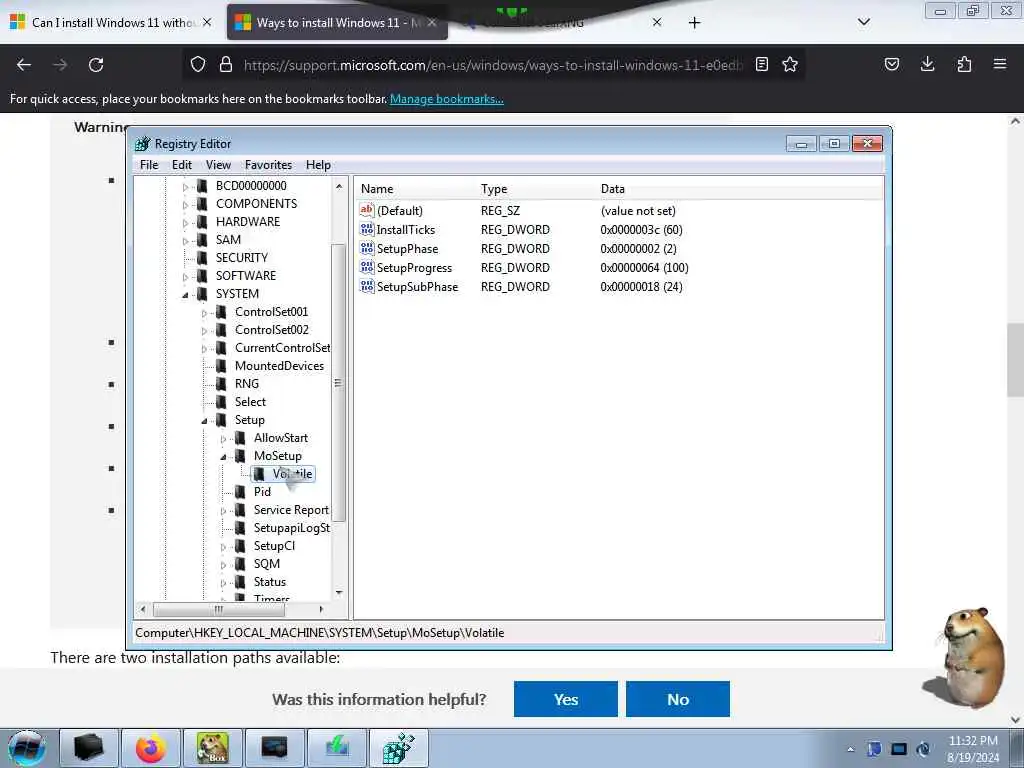Screen dimensions: 1024x768
Task: Open the hamster Box app in taskbar
Action: (x=212, y=748)
